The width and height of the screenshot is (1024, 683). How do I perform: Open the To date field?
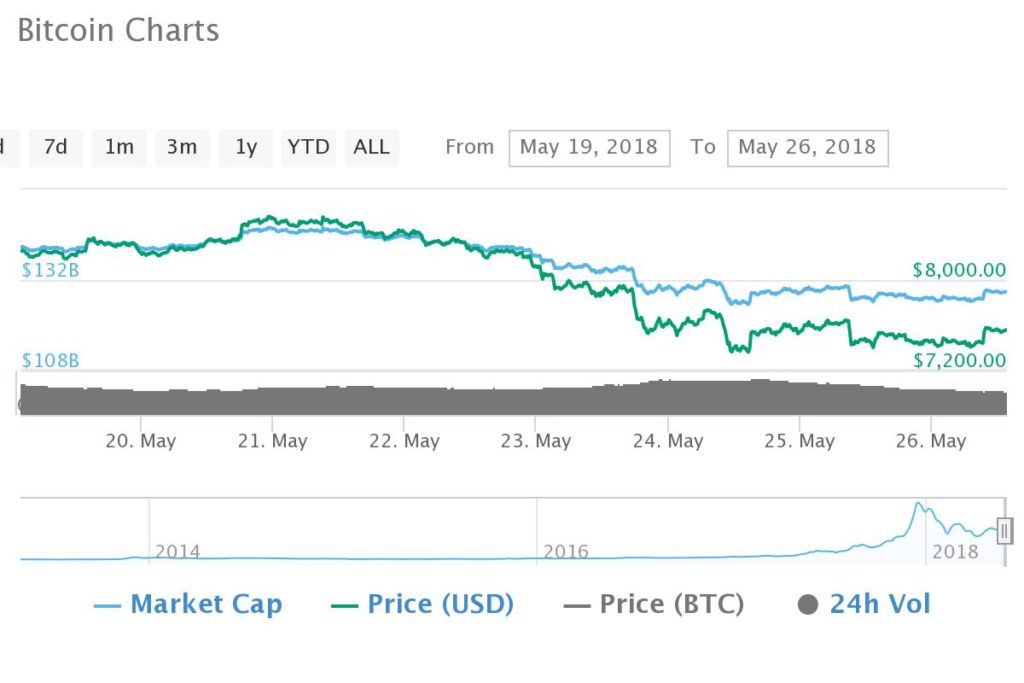(x=808, y=148)
